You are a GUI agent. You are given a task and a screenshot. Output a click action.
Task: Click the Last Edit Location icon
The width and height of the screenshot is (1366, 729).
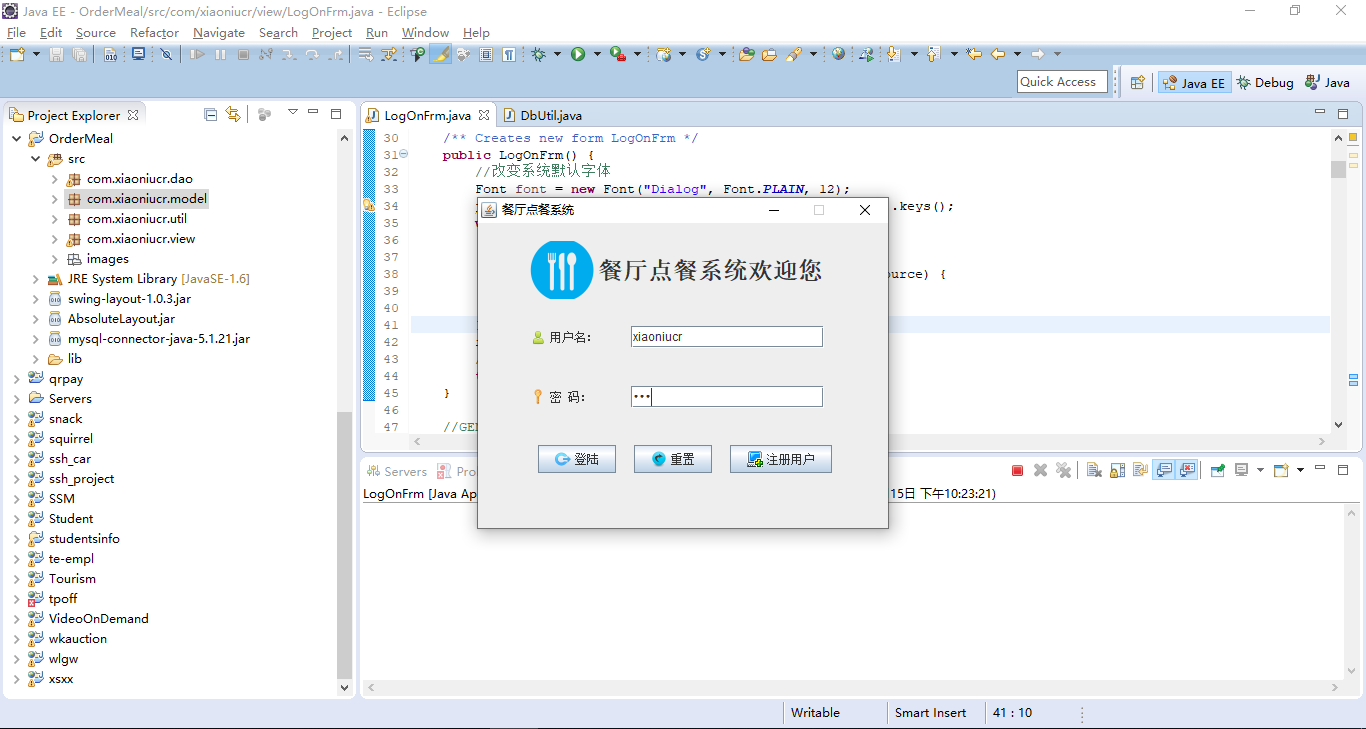[974, 54]
